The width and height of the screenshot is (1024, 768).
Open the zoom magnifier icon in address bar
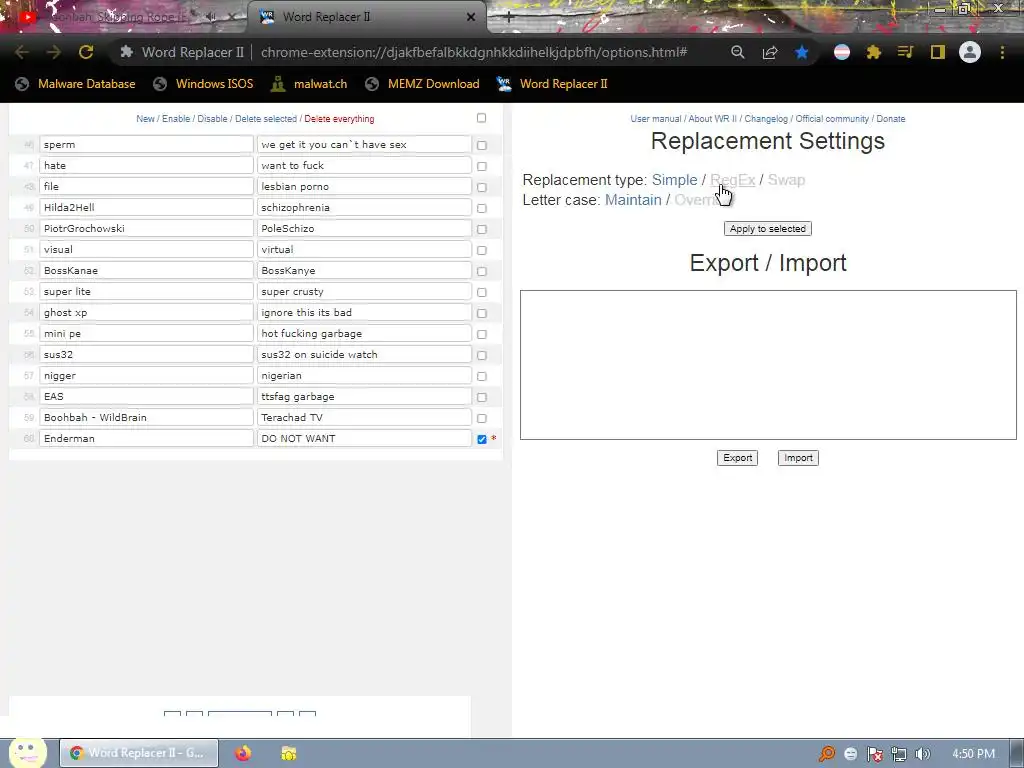737,52
